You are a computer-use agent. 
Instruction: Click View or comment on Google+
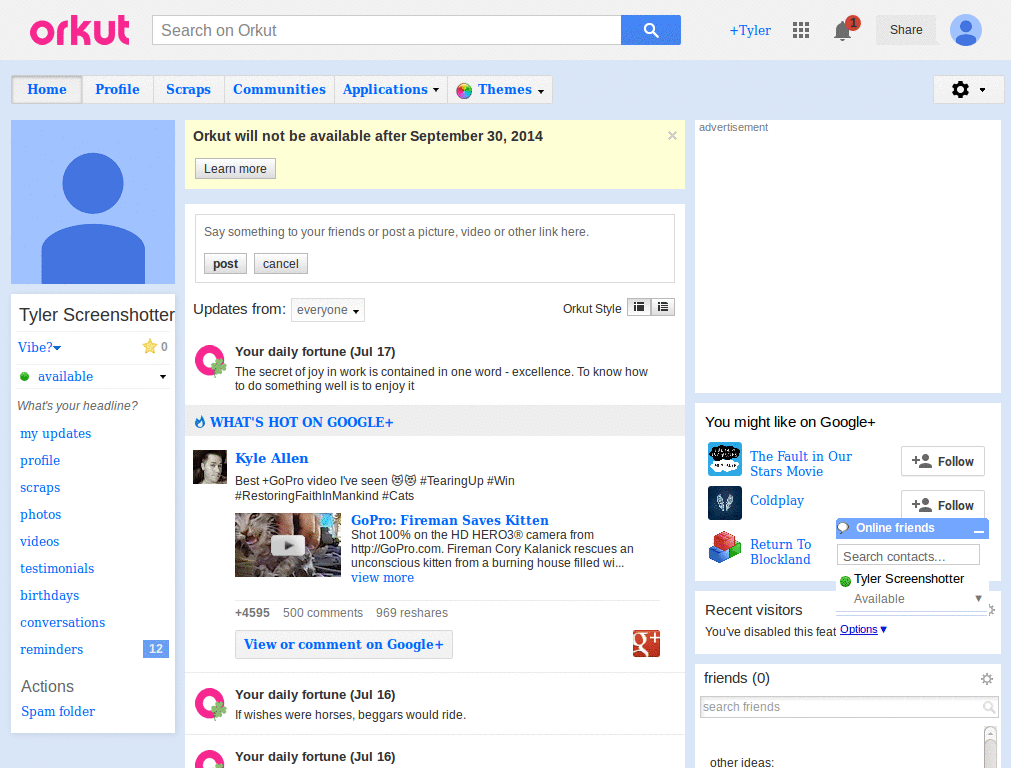344,645
